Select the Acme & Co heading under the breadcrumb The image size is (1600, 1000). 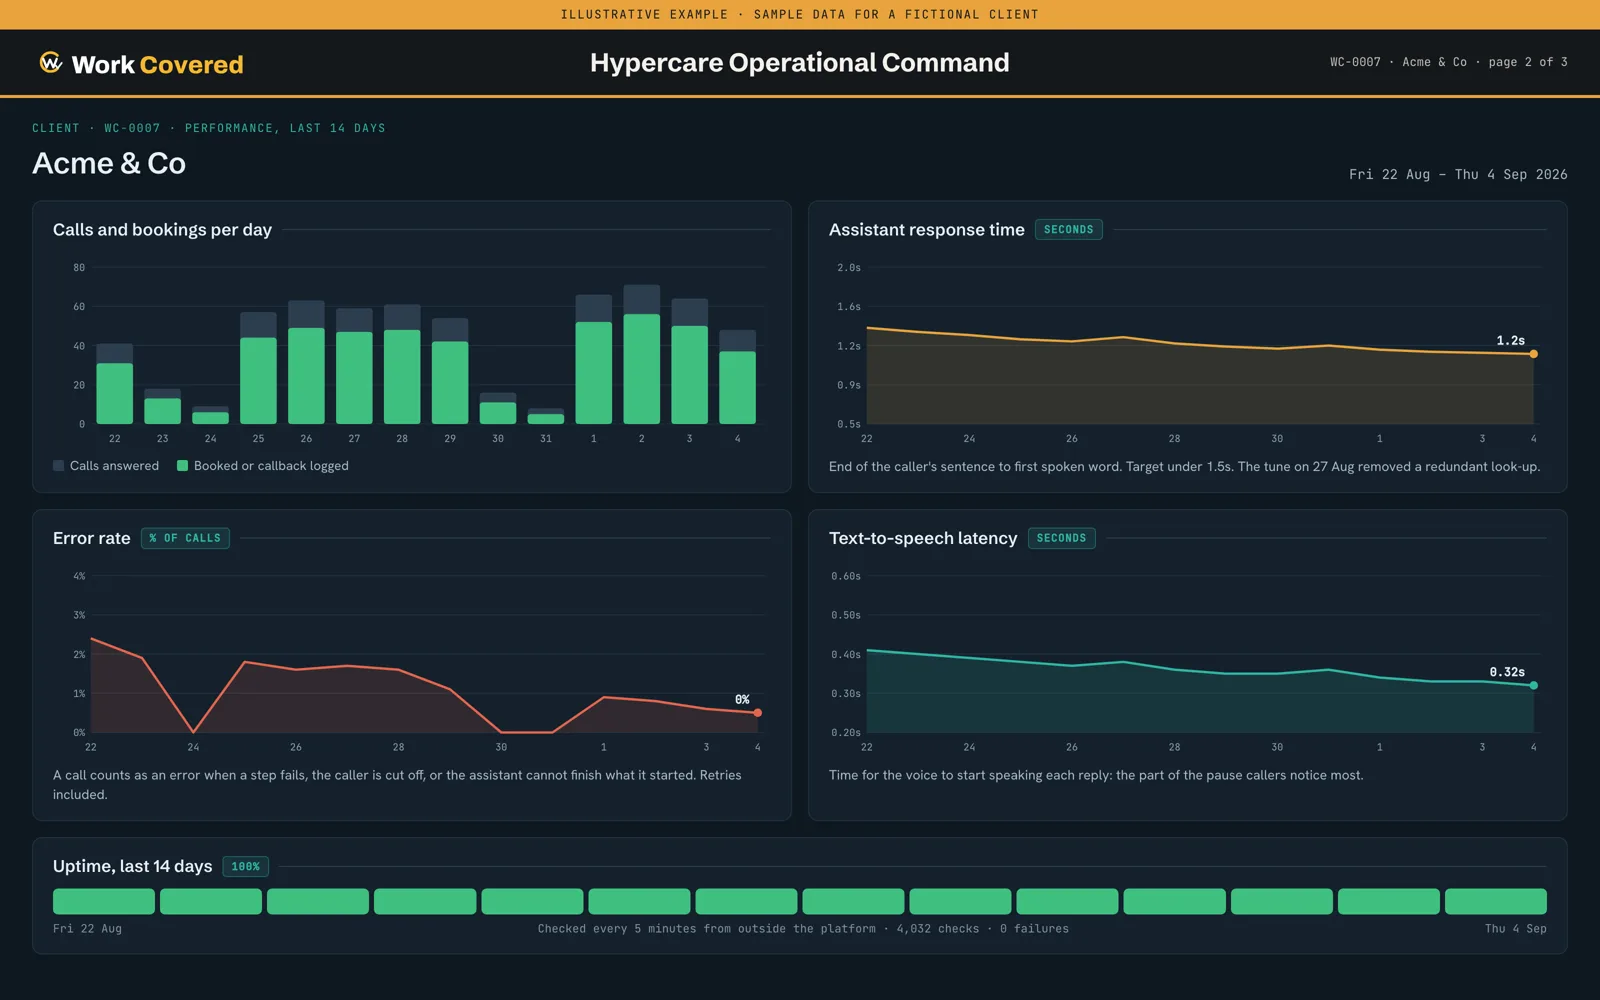click(109, 163)
